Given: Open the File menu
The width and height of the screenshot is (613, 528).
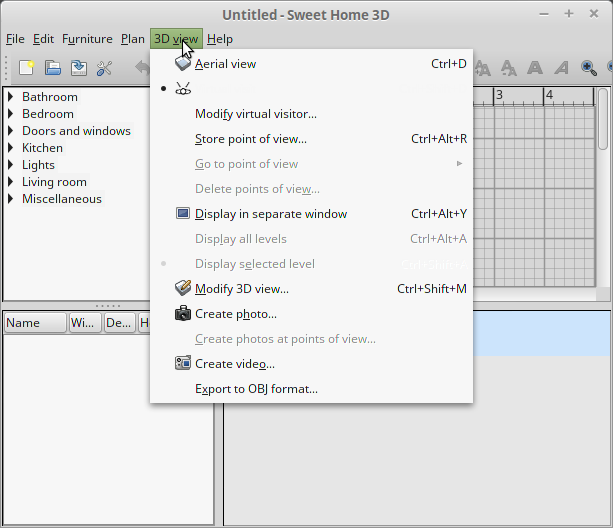Looking at the screenshot, I should pyautogui.click(x=15, y=39).
